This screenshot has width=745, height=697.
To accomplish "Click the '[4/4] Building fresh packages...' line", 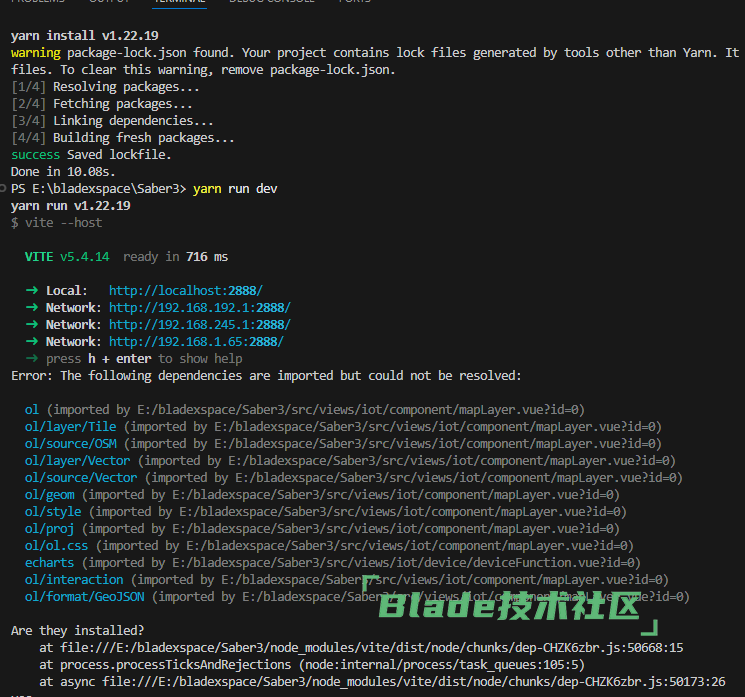I will tap(123, 138).
